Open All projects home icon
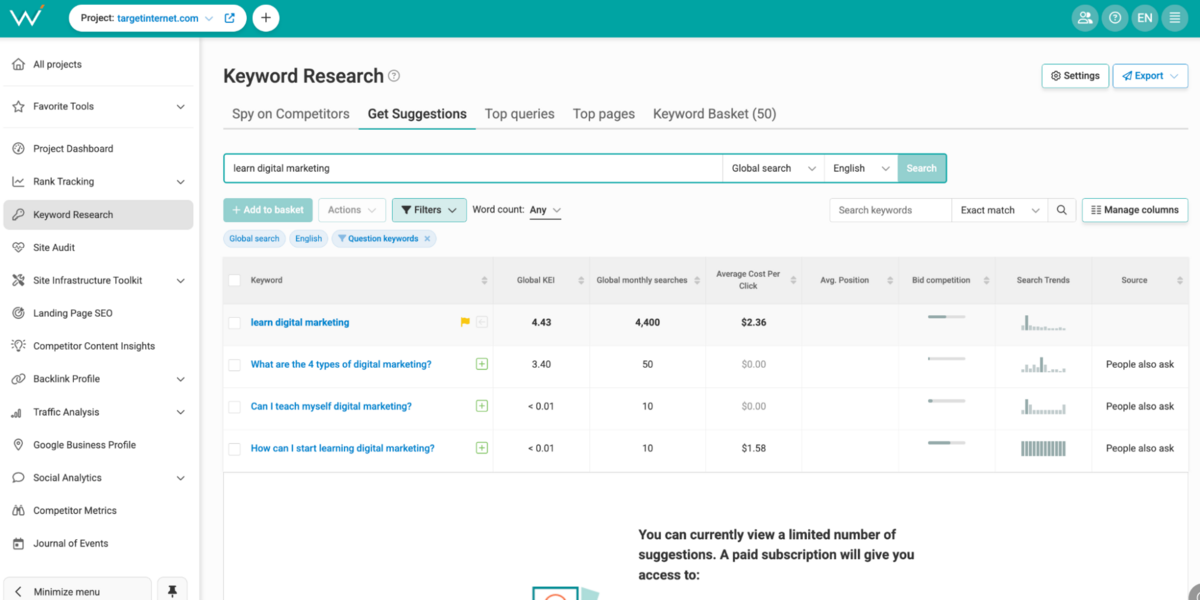1200x600 pixels. point(18,64)
